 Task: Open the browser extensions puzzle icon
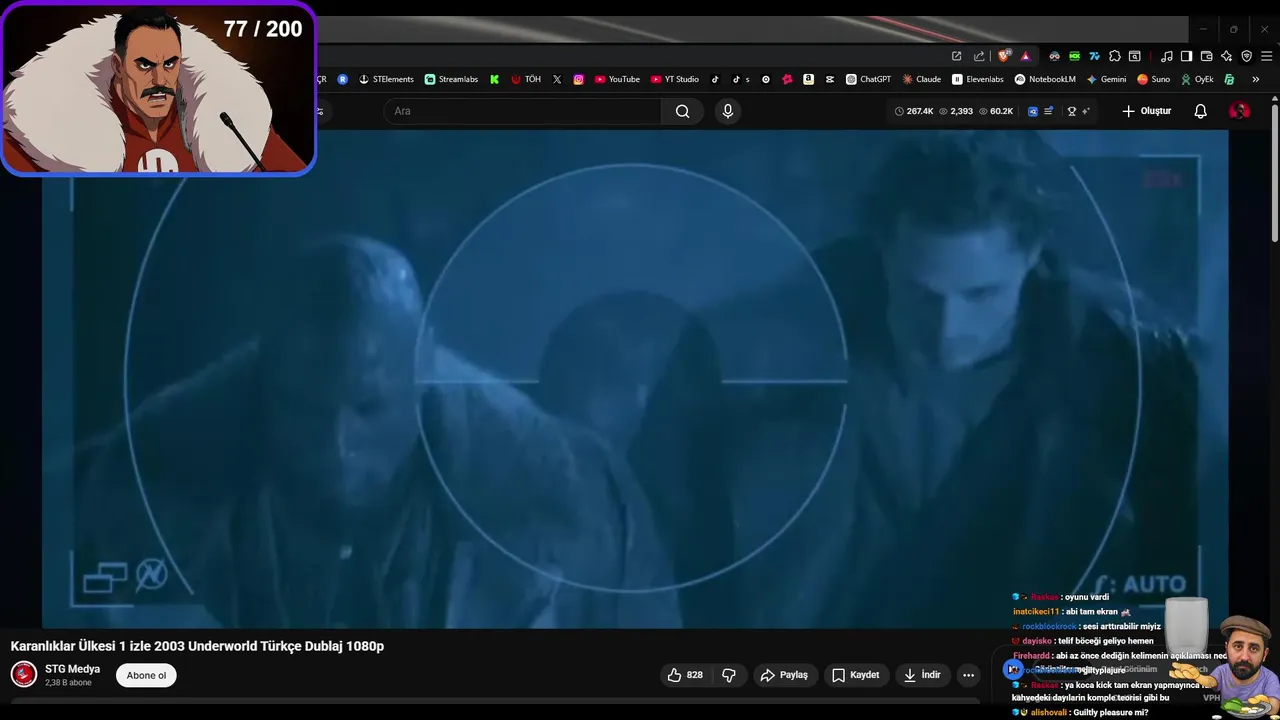(x=1115, y=56)
